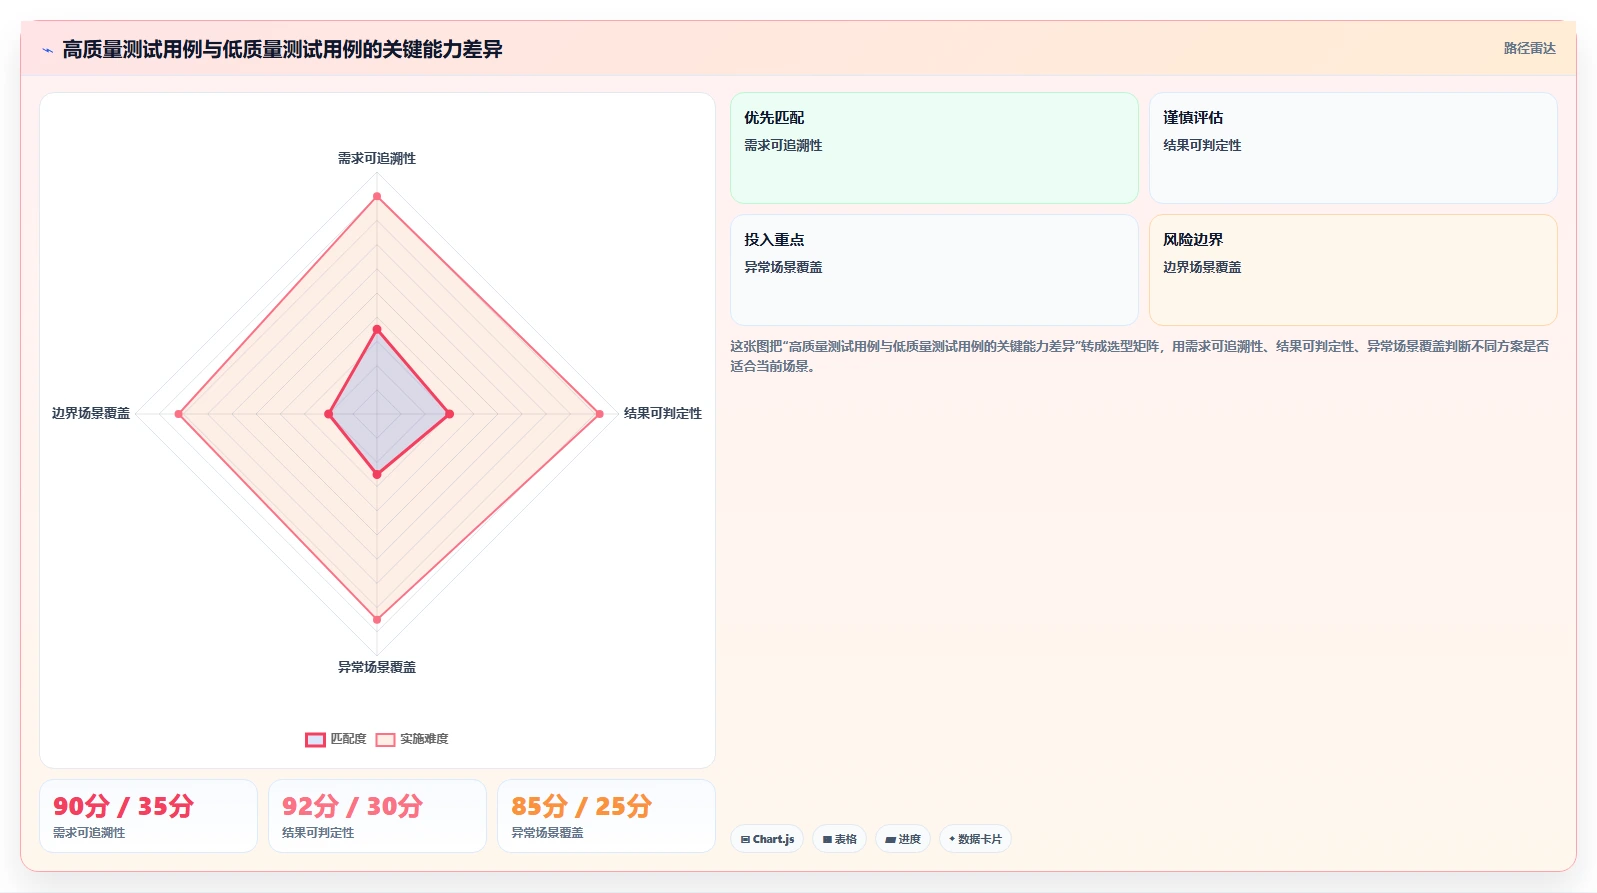Click the description paragraph starting 这张图把
Image resolution: width=1597 pixels, height=893 pixels.
[x=1139, y=356]
